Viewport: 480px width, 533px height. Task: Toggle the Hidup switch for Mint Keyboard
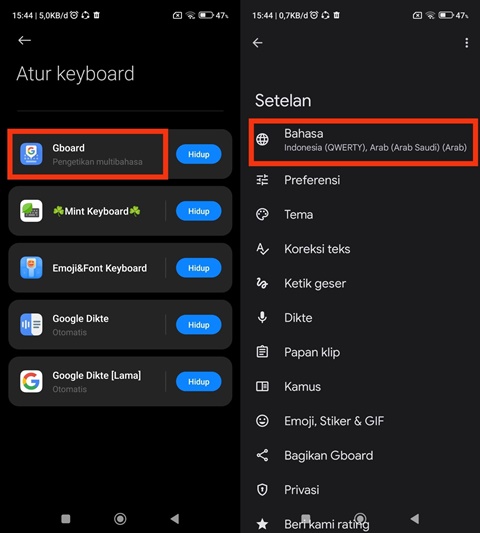199,211
